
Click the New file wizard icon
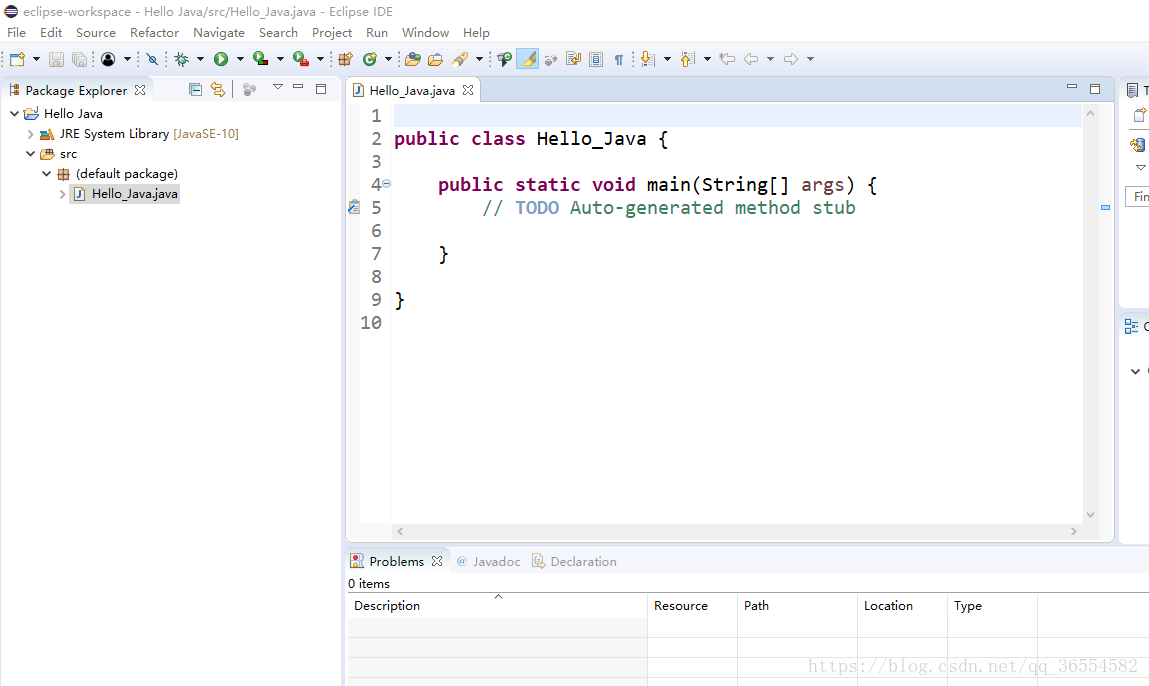click(18, 59)
